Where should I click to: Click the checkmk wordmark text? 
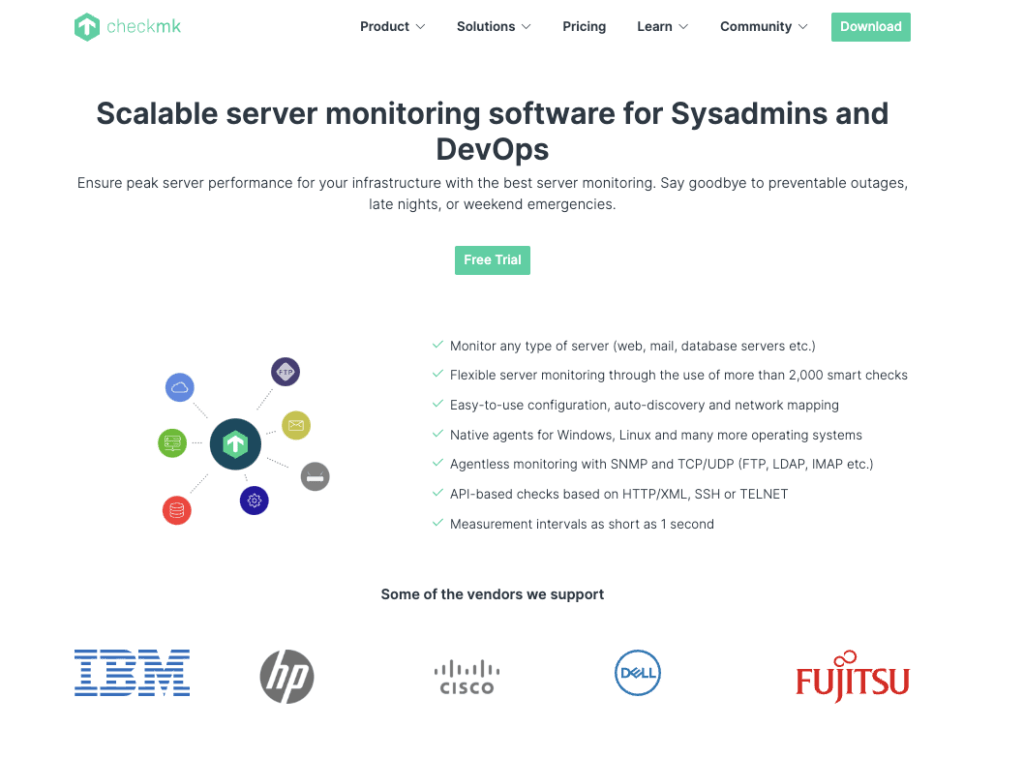point(144,27)
